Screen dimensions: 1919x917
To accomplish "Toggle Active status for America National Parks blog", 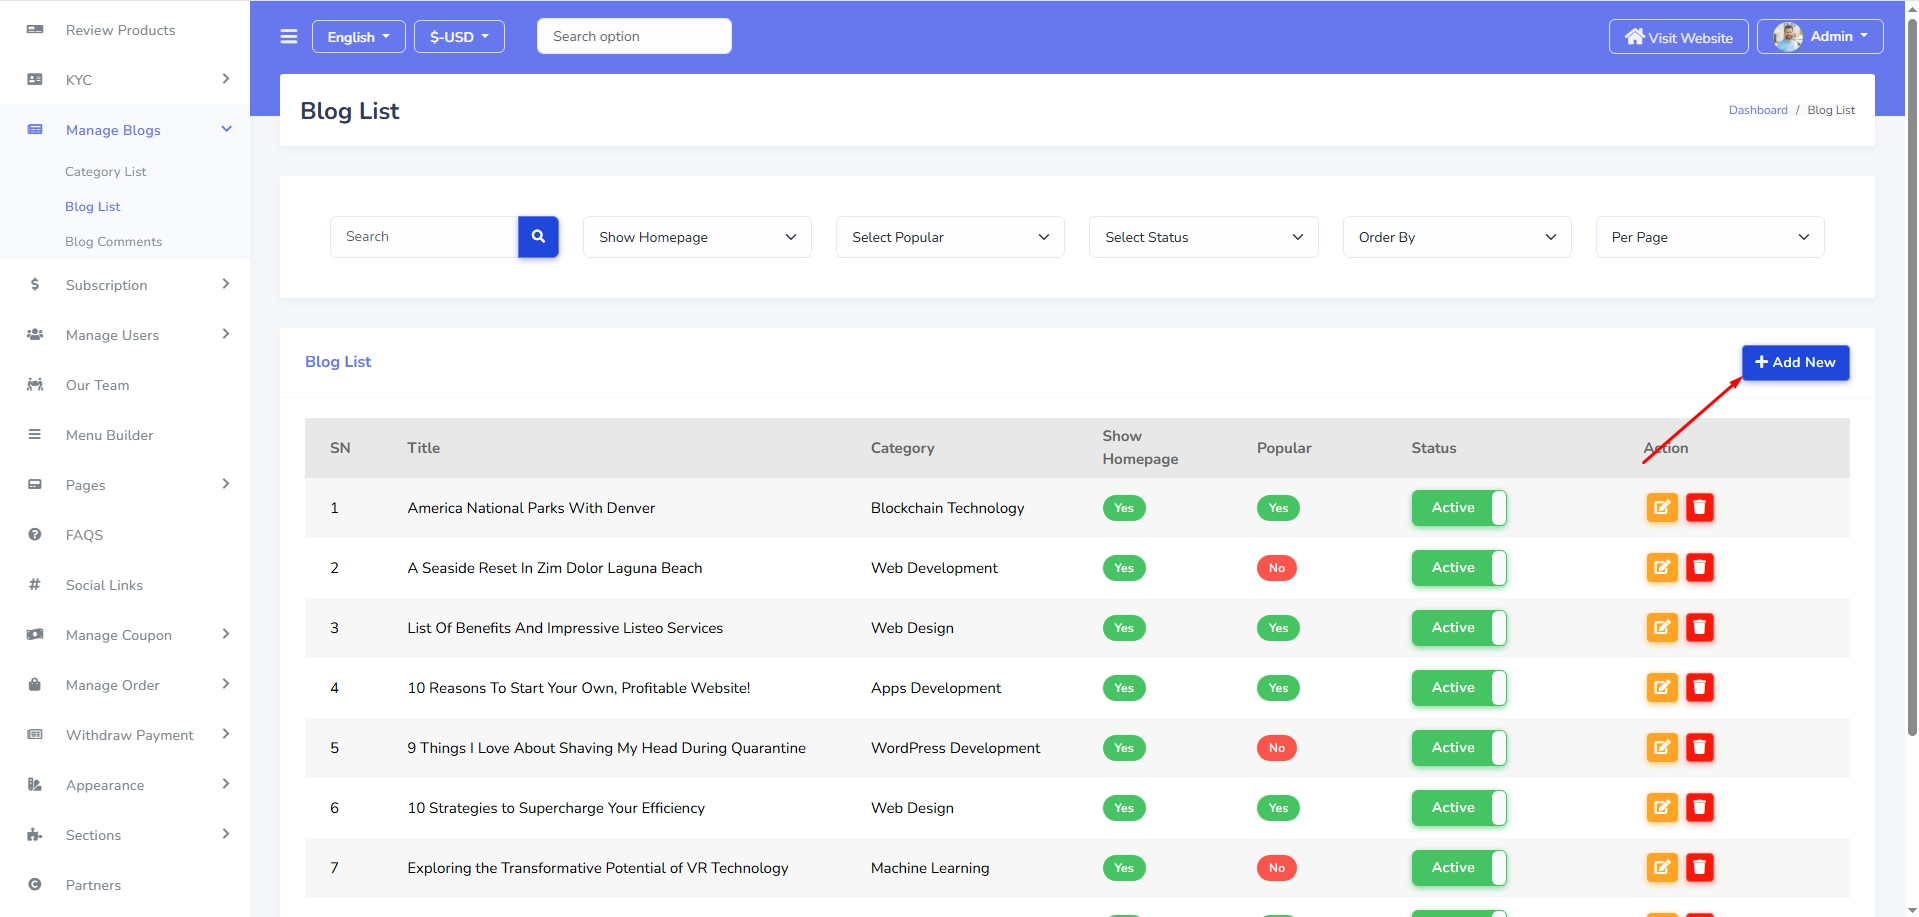I will (x=1459, y=508).
